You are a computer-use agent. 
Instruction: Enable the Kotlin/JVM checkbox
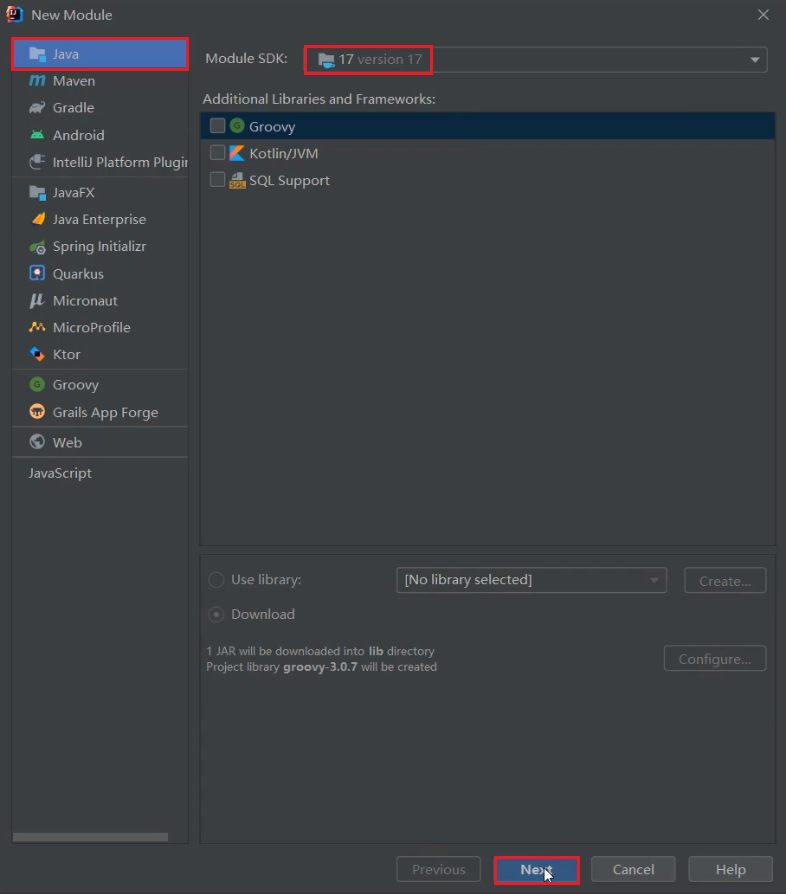217,152
